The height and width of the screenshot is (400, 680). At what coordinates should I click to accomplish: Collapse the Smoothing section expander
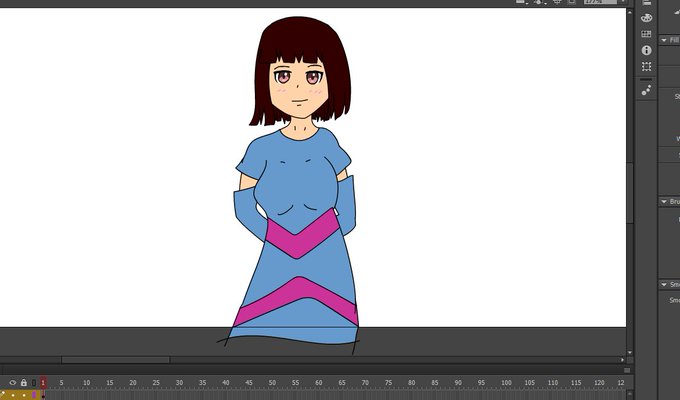664,285
